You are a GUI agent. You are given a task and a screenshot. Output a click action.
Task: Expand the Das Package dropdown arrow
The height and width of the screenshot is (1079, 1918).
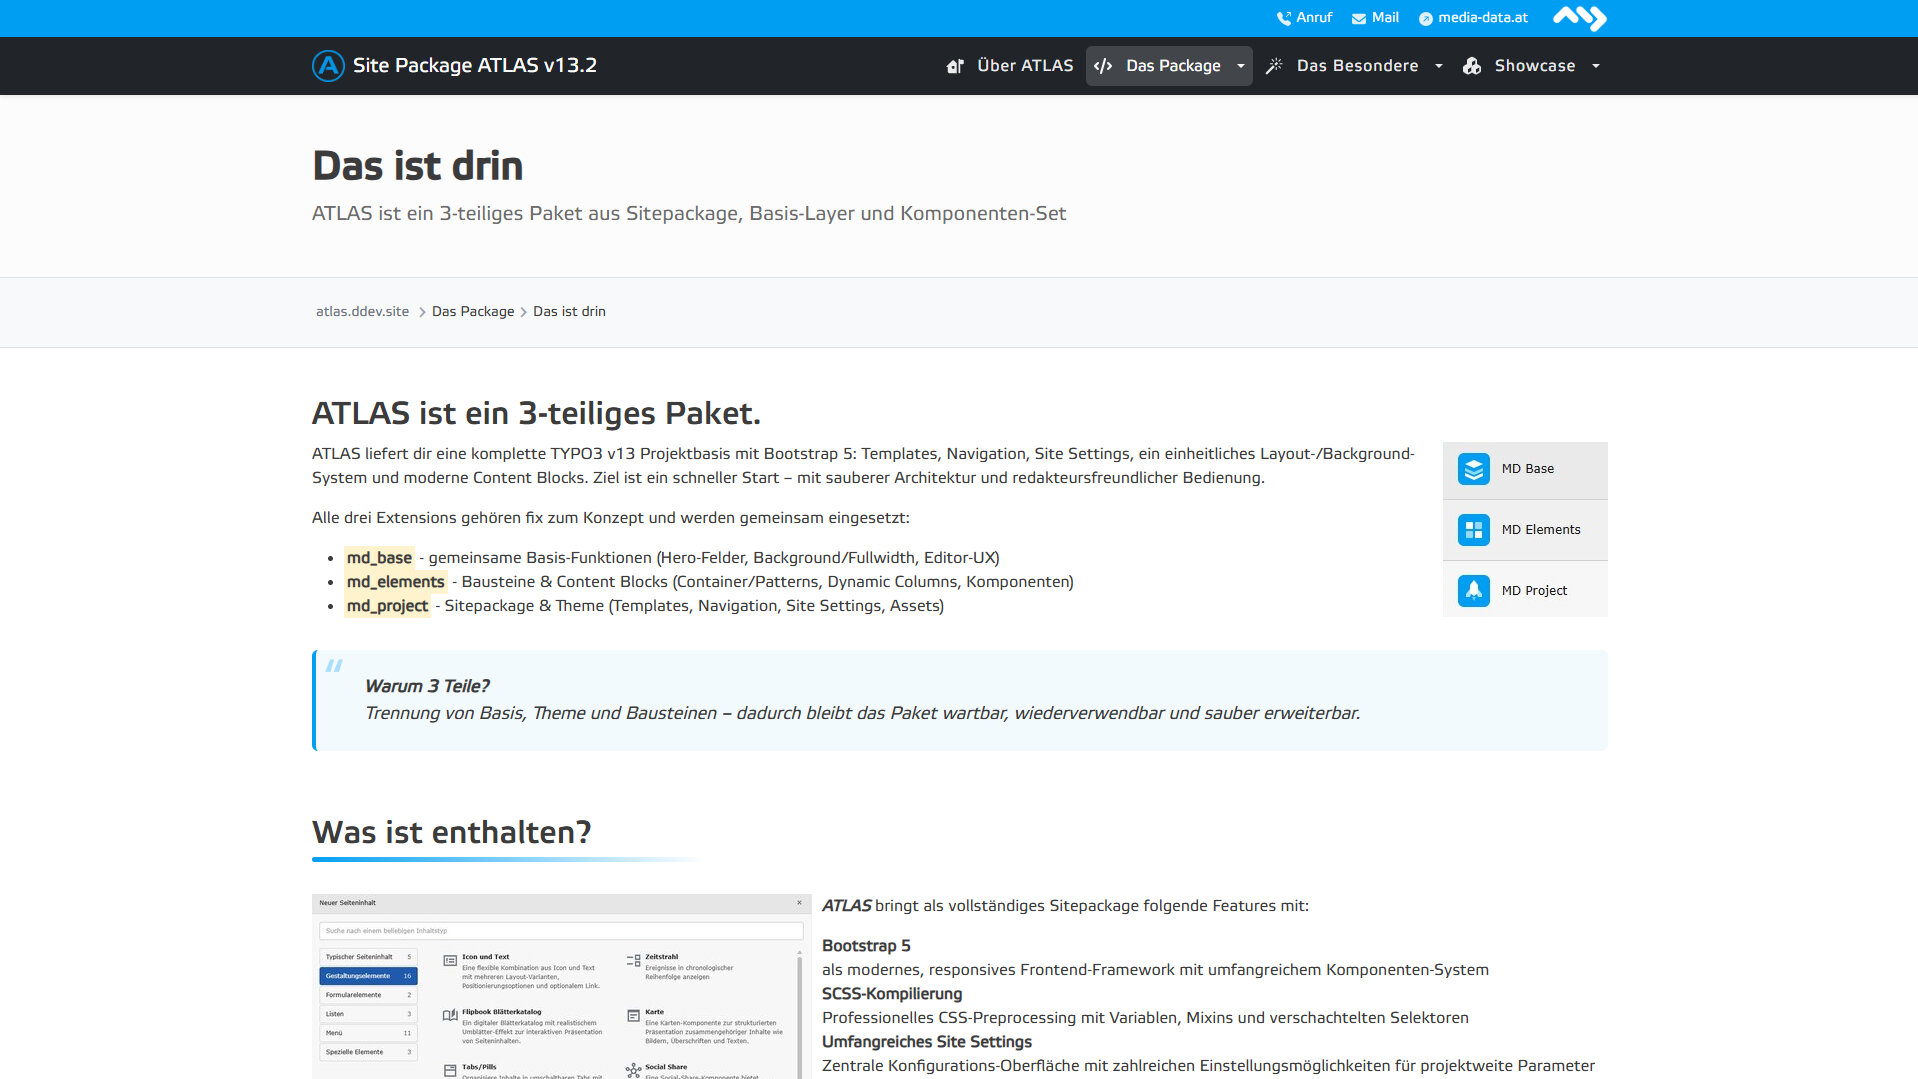(x=1241, y=66)
